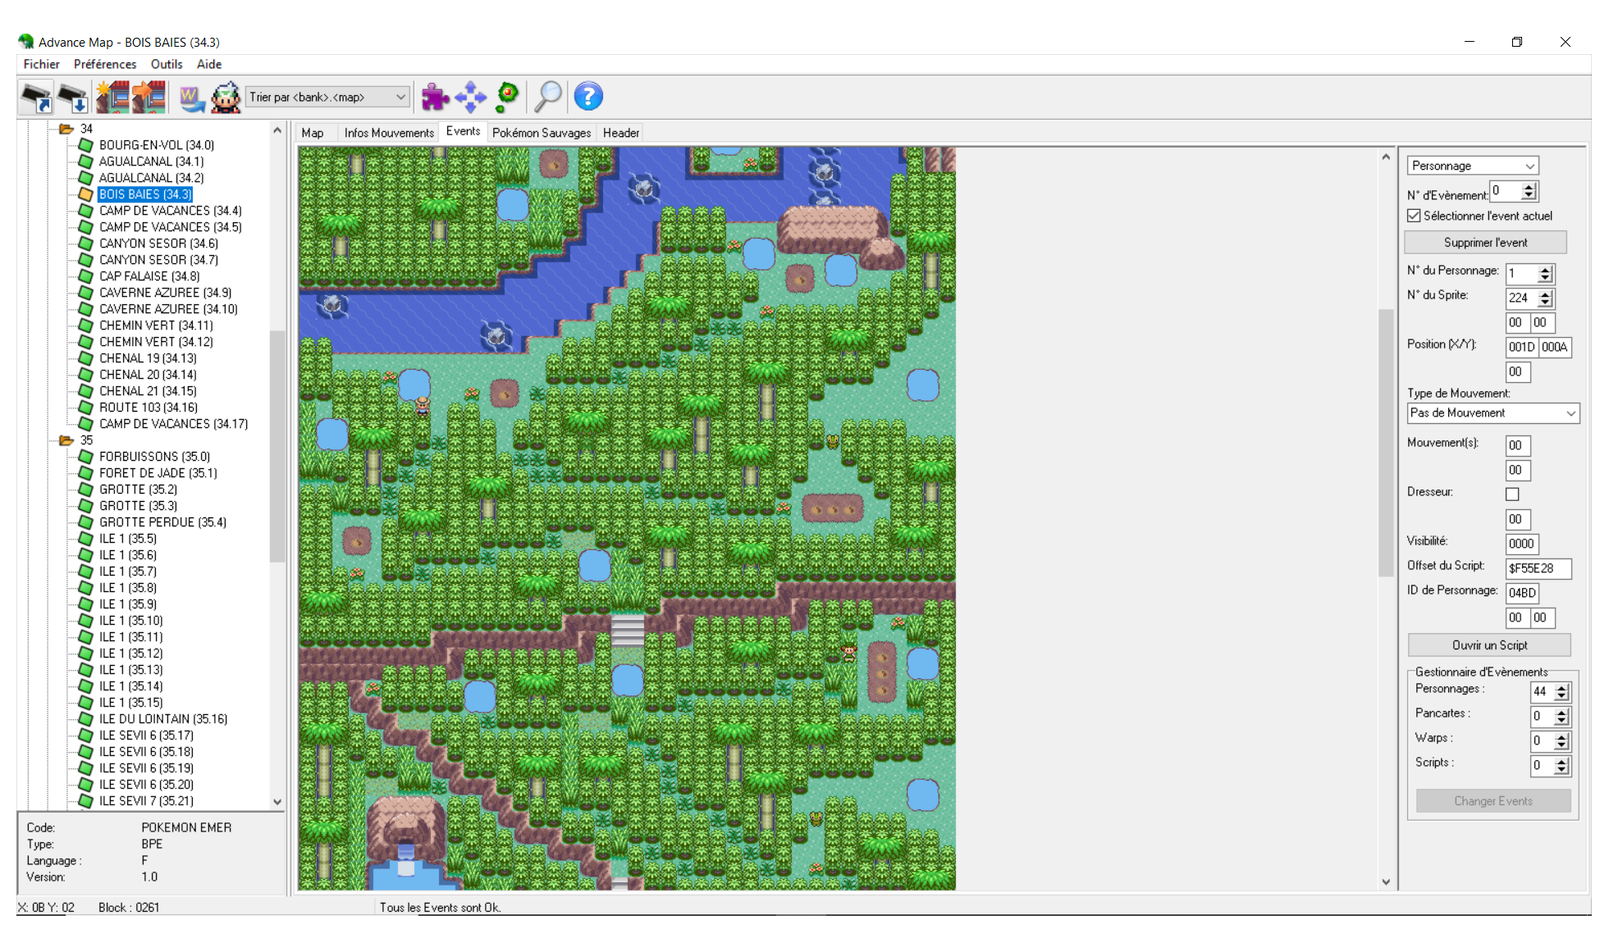Click the magnifying glass search icon
The width and height of the screenshot is (1600, 943).
coord(548,97)
